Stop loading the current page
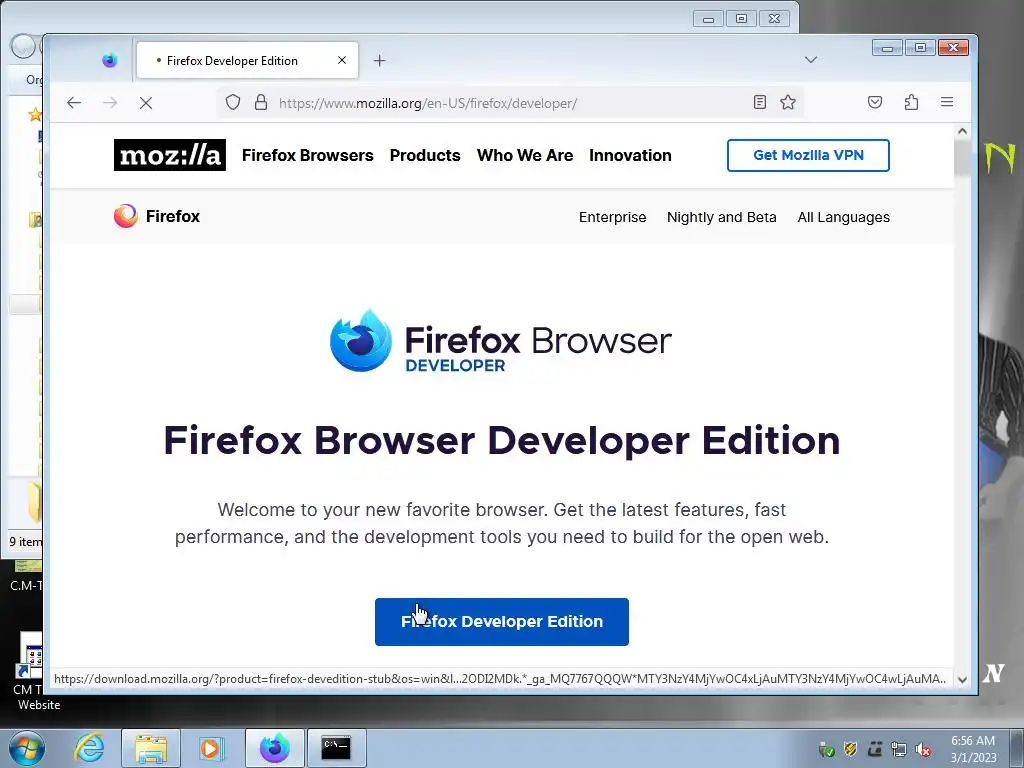The width and height of the screenshot is (1024, 768). (146, 103)
